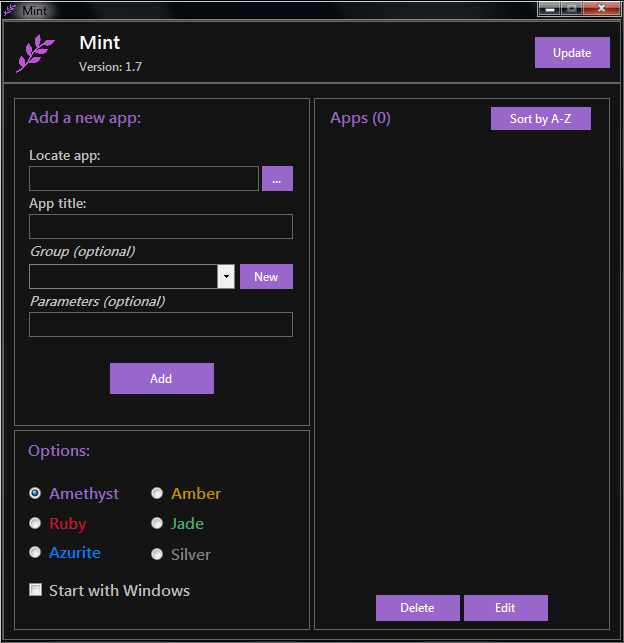This screenshot has height=643, width=624.
Task: Click the Locate app path field
Action: pyautogui.click(x=143, y=178)
